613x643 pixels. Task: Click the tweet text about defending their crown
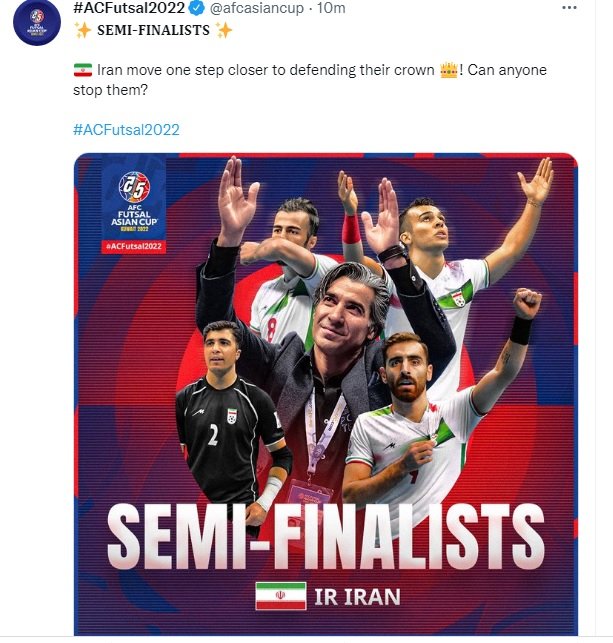(310, 80)
